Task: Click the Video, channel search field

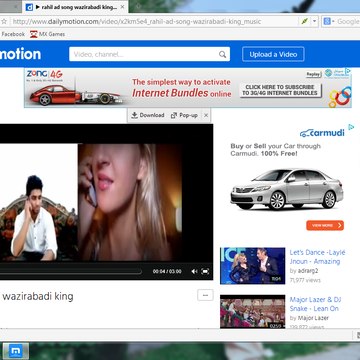Action: pos(149,54)
